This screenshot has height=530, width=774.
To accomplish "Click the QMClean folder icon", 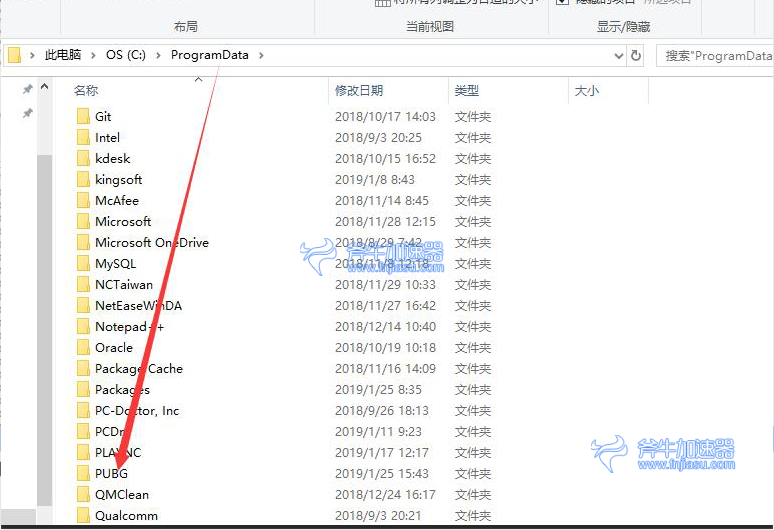I will (83, 494).
